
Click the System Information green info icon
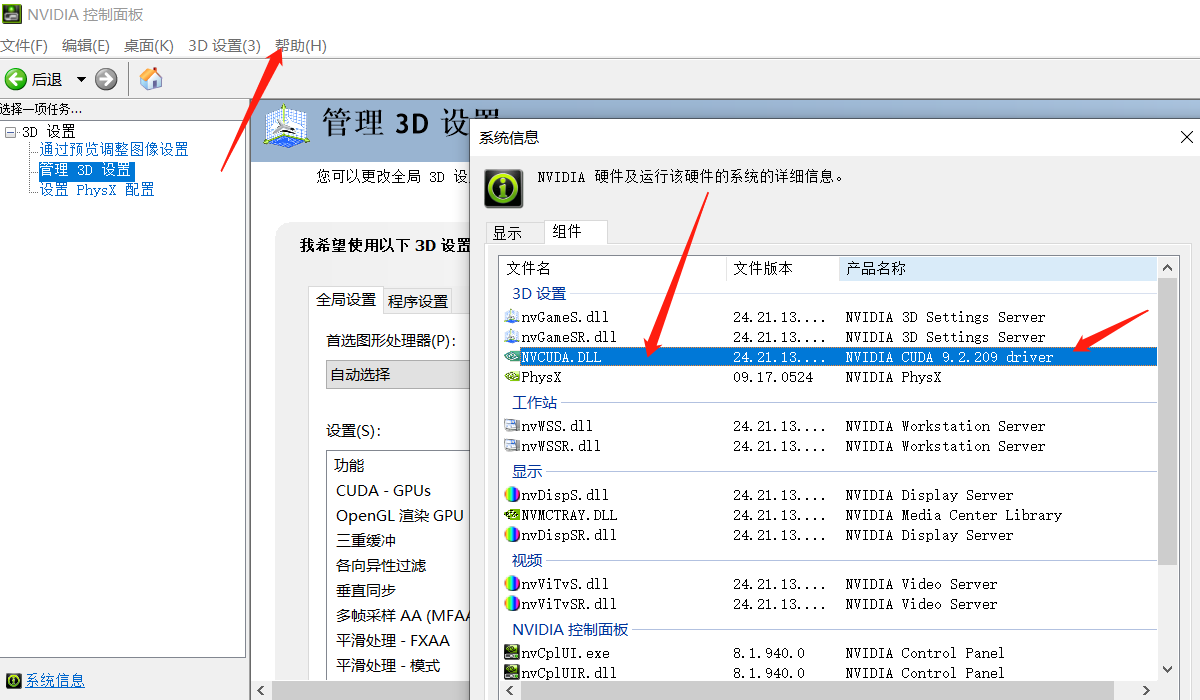pyautogui.click(x=503, y=187)
